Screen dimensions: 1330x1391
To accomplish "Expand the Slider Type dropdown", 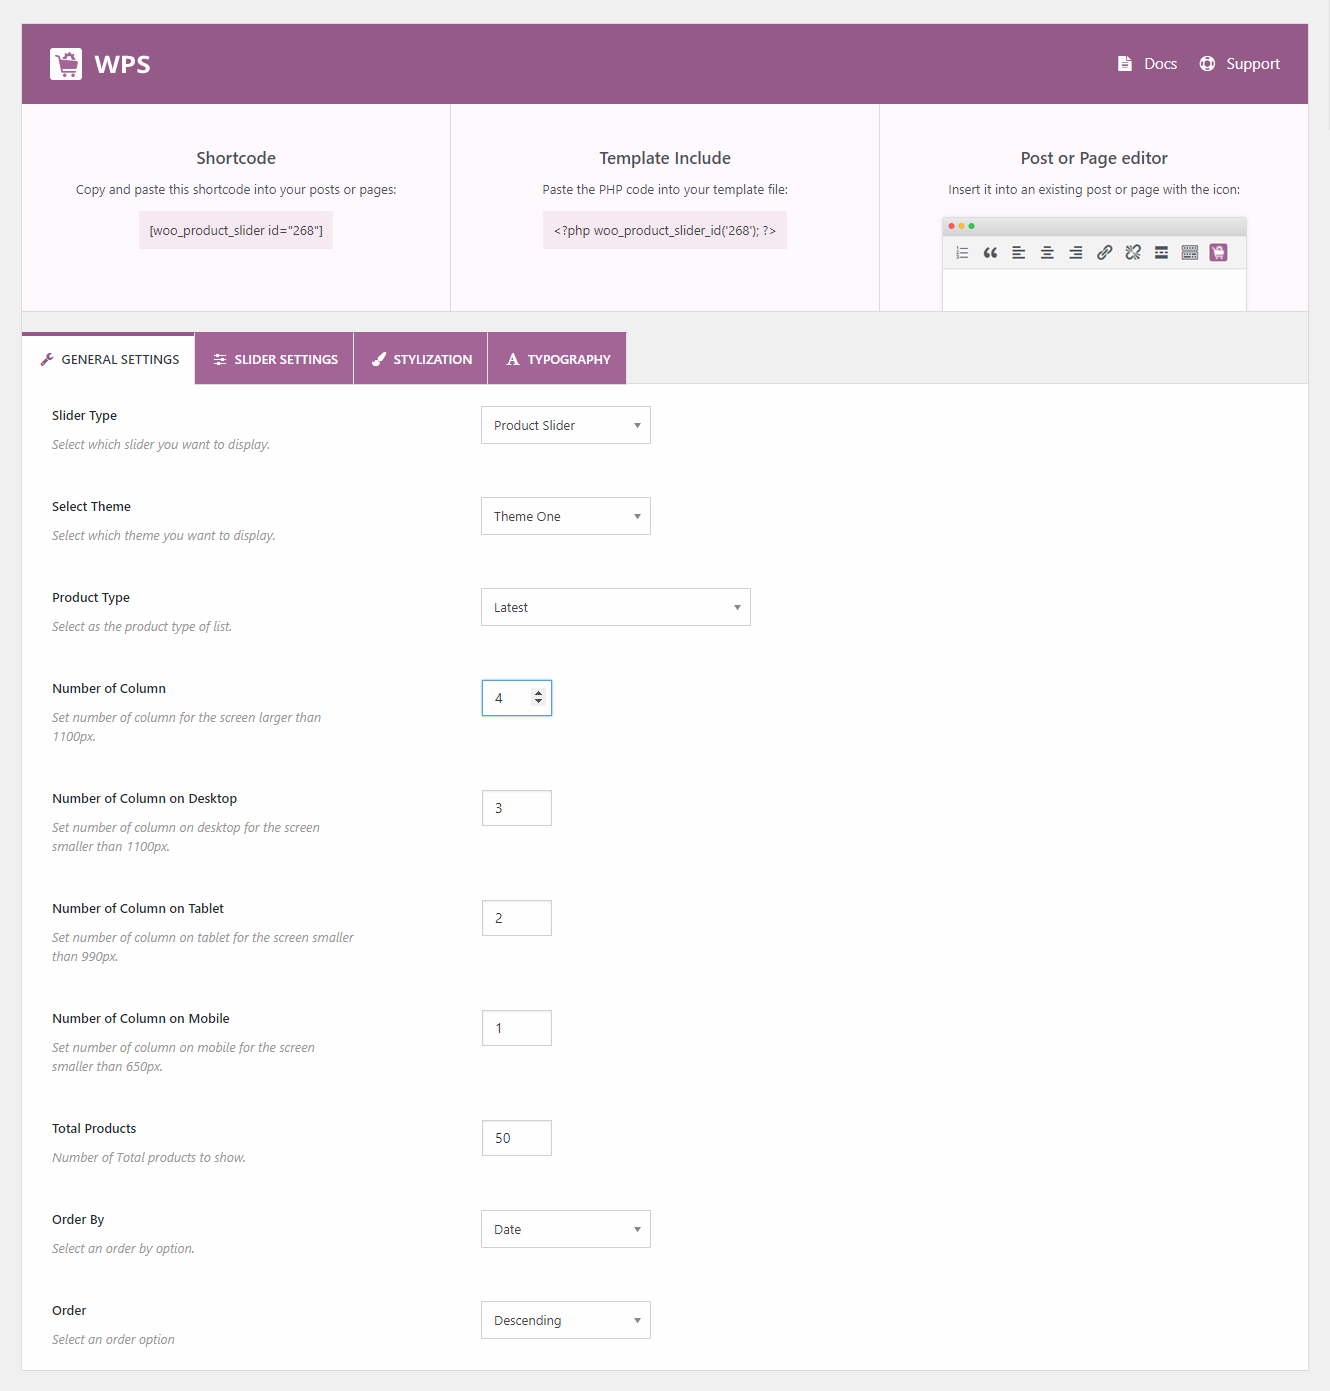I will pos(566,425).
